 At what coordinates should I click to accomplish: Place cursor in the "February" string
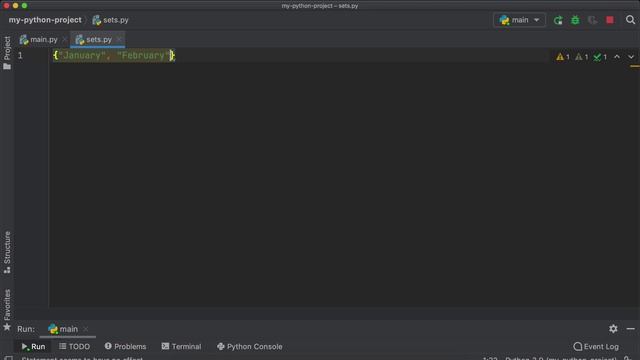[143, 56]
